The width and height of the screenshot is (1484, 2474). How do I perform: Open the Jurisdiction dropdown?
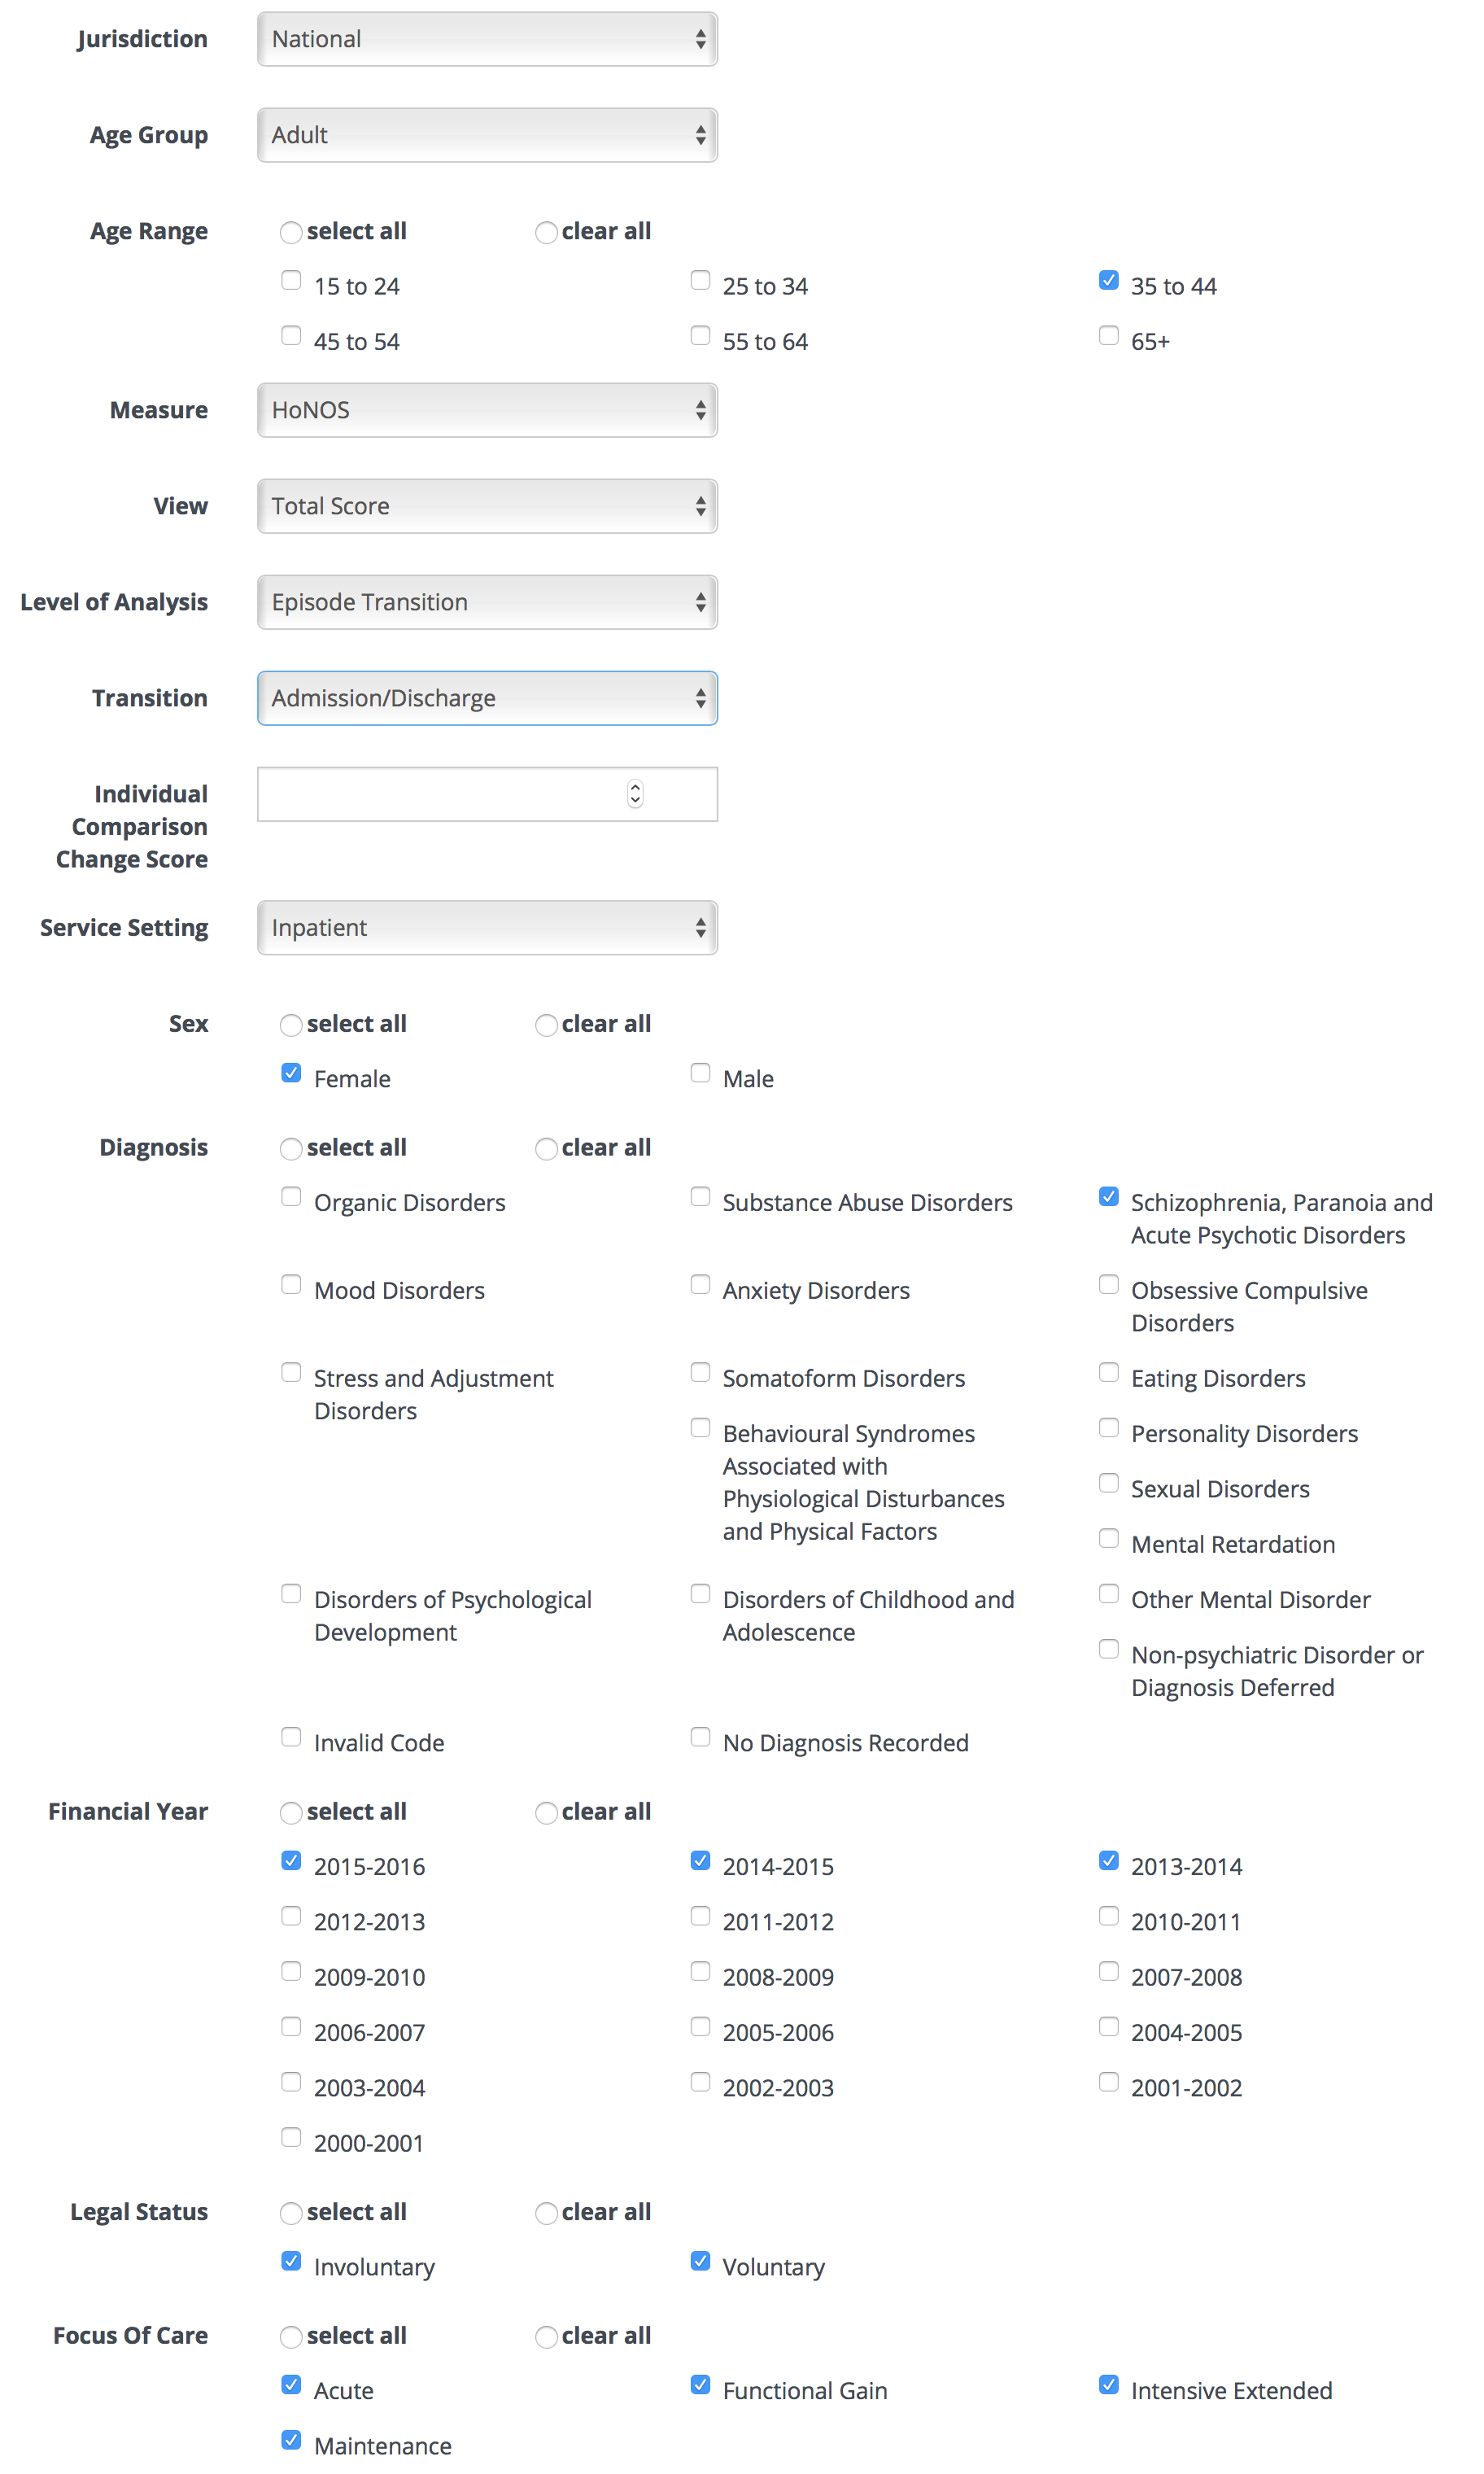coord(487,38)
